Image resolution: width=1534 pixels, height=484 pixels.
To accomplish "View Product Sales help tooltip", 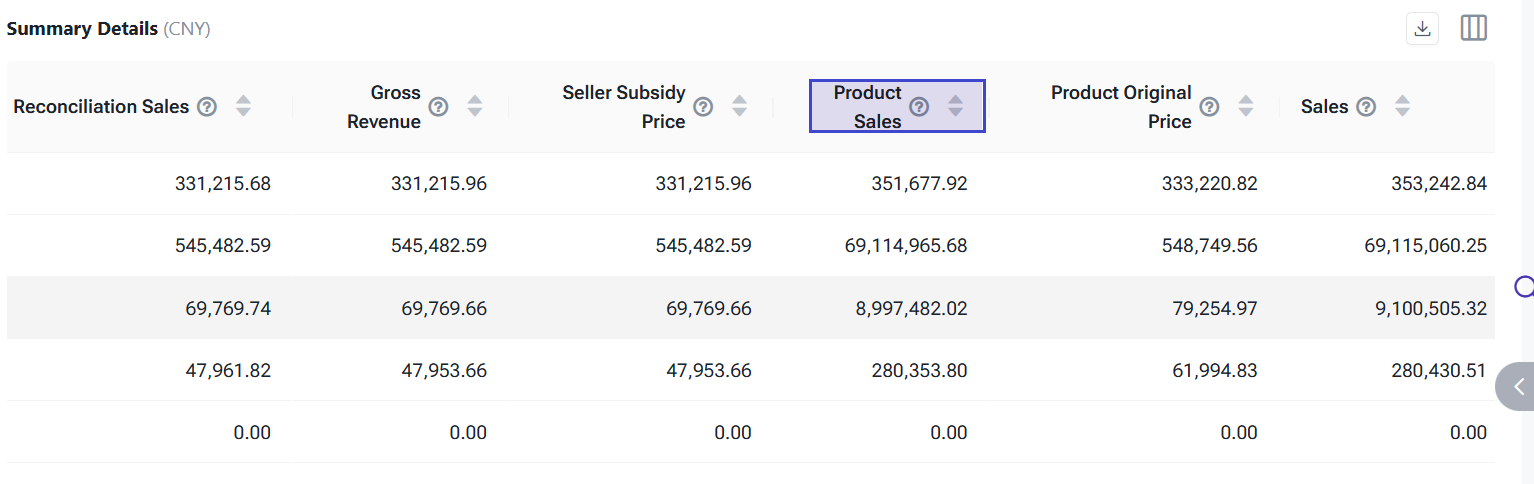I will (x=919, y=107).
